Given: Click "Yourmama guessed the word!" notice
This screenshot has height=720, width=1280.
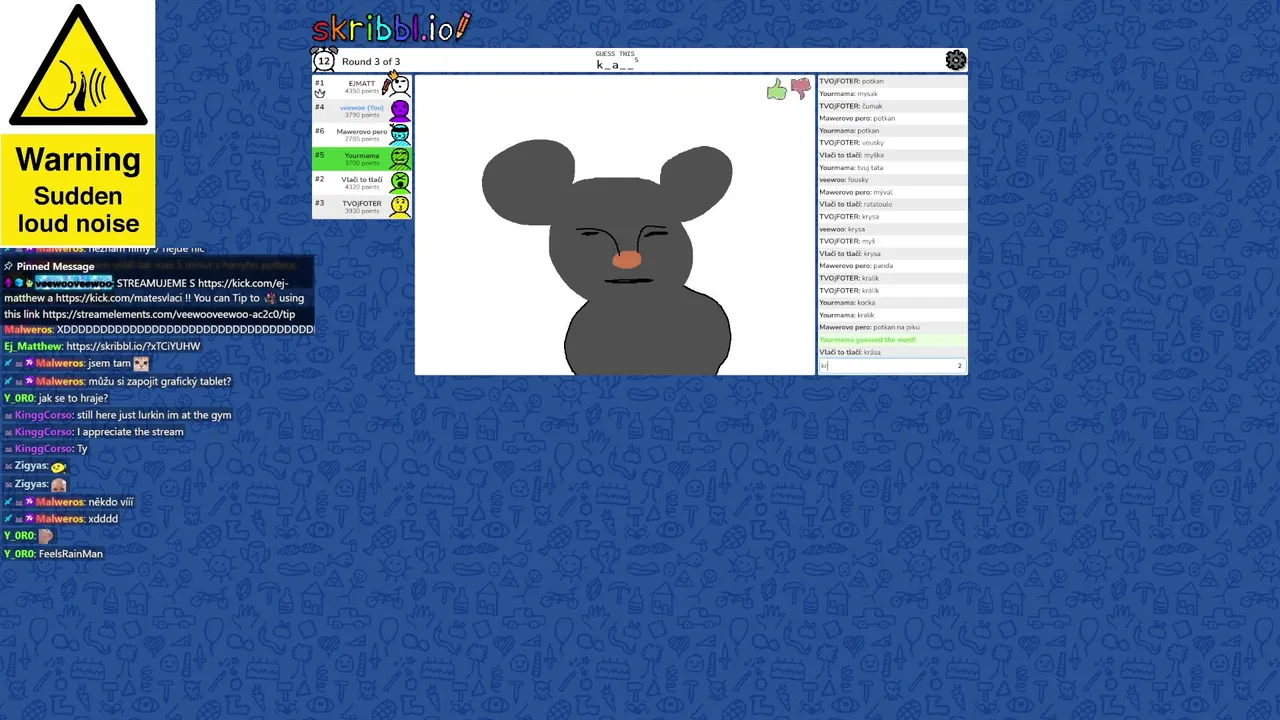Looking at the screenshot, I should 892,340.
